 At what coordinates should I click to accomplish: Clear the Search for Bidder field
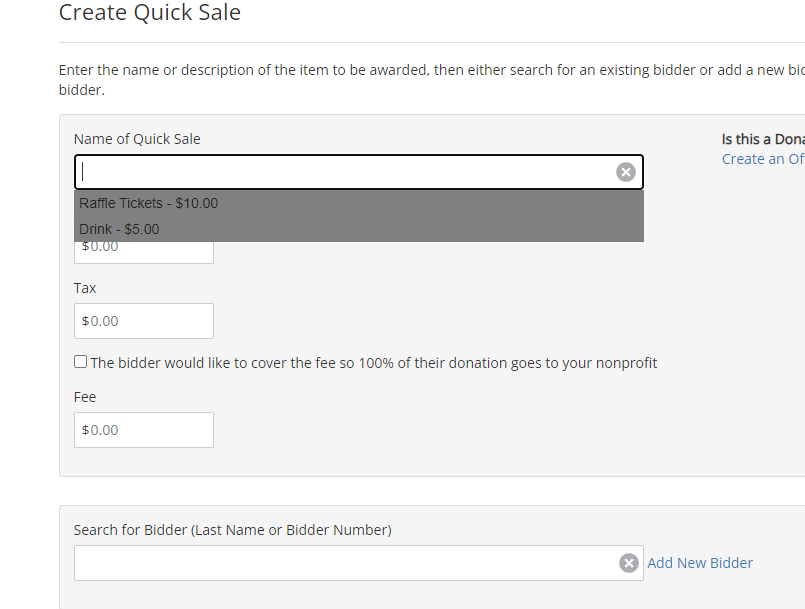[628, 563]
